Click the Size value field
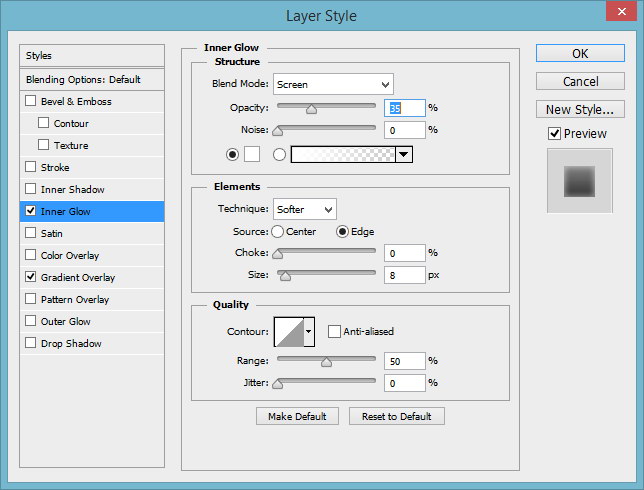This screenshot has height=490, width=644. tap(405, 275)
